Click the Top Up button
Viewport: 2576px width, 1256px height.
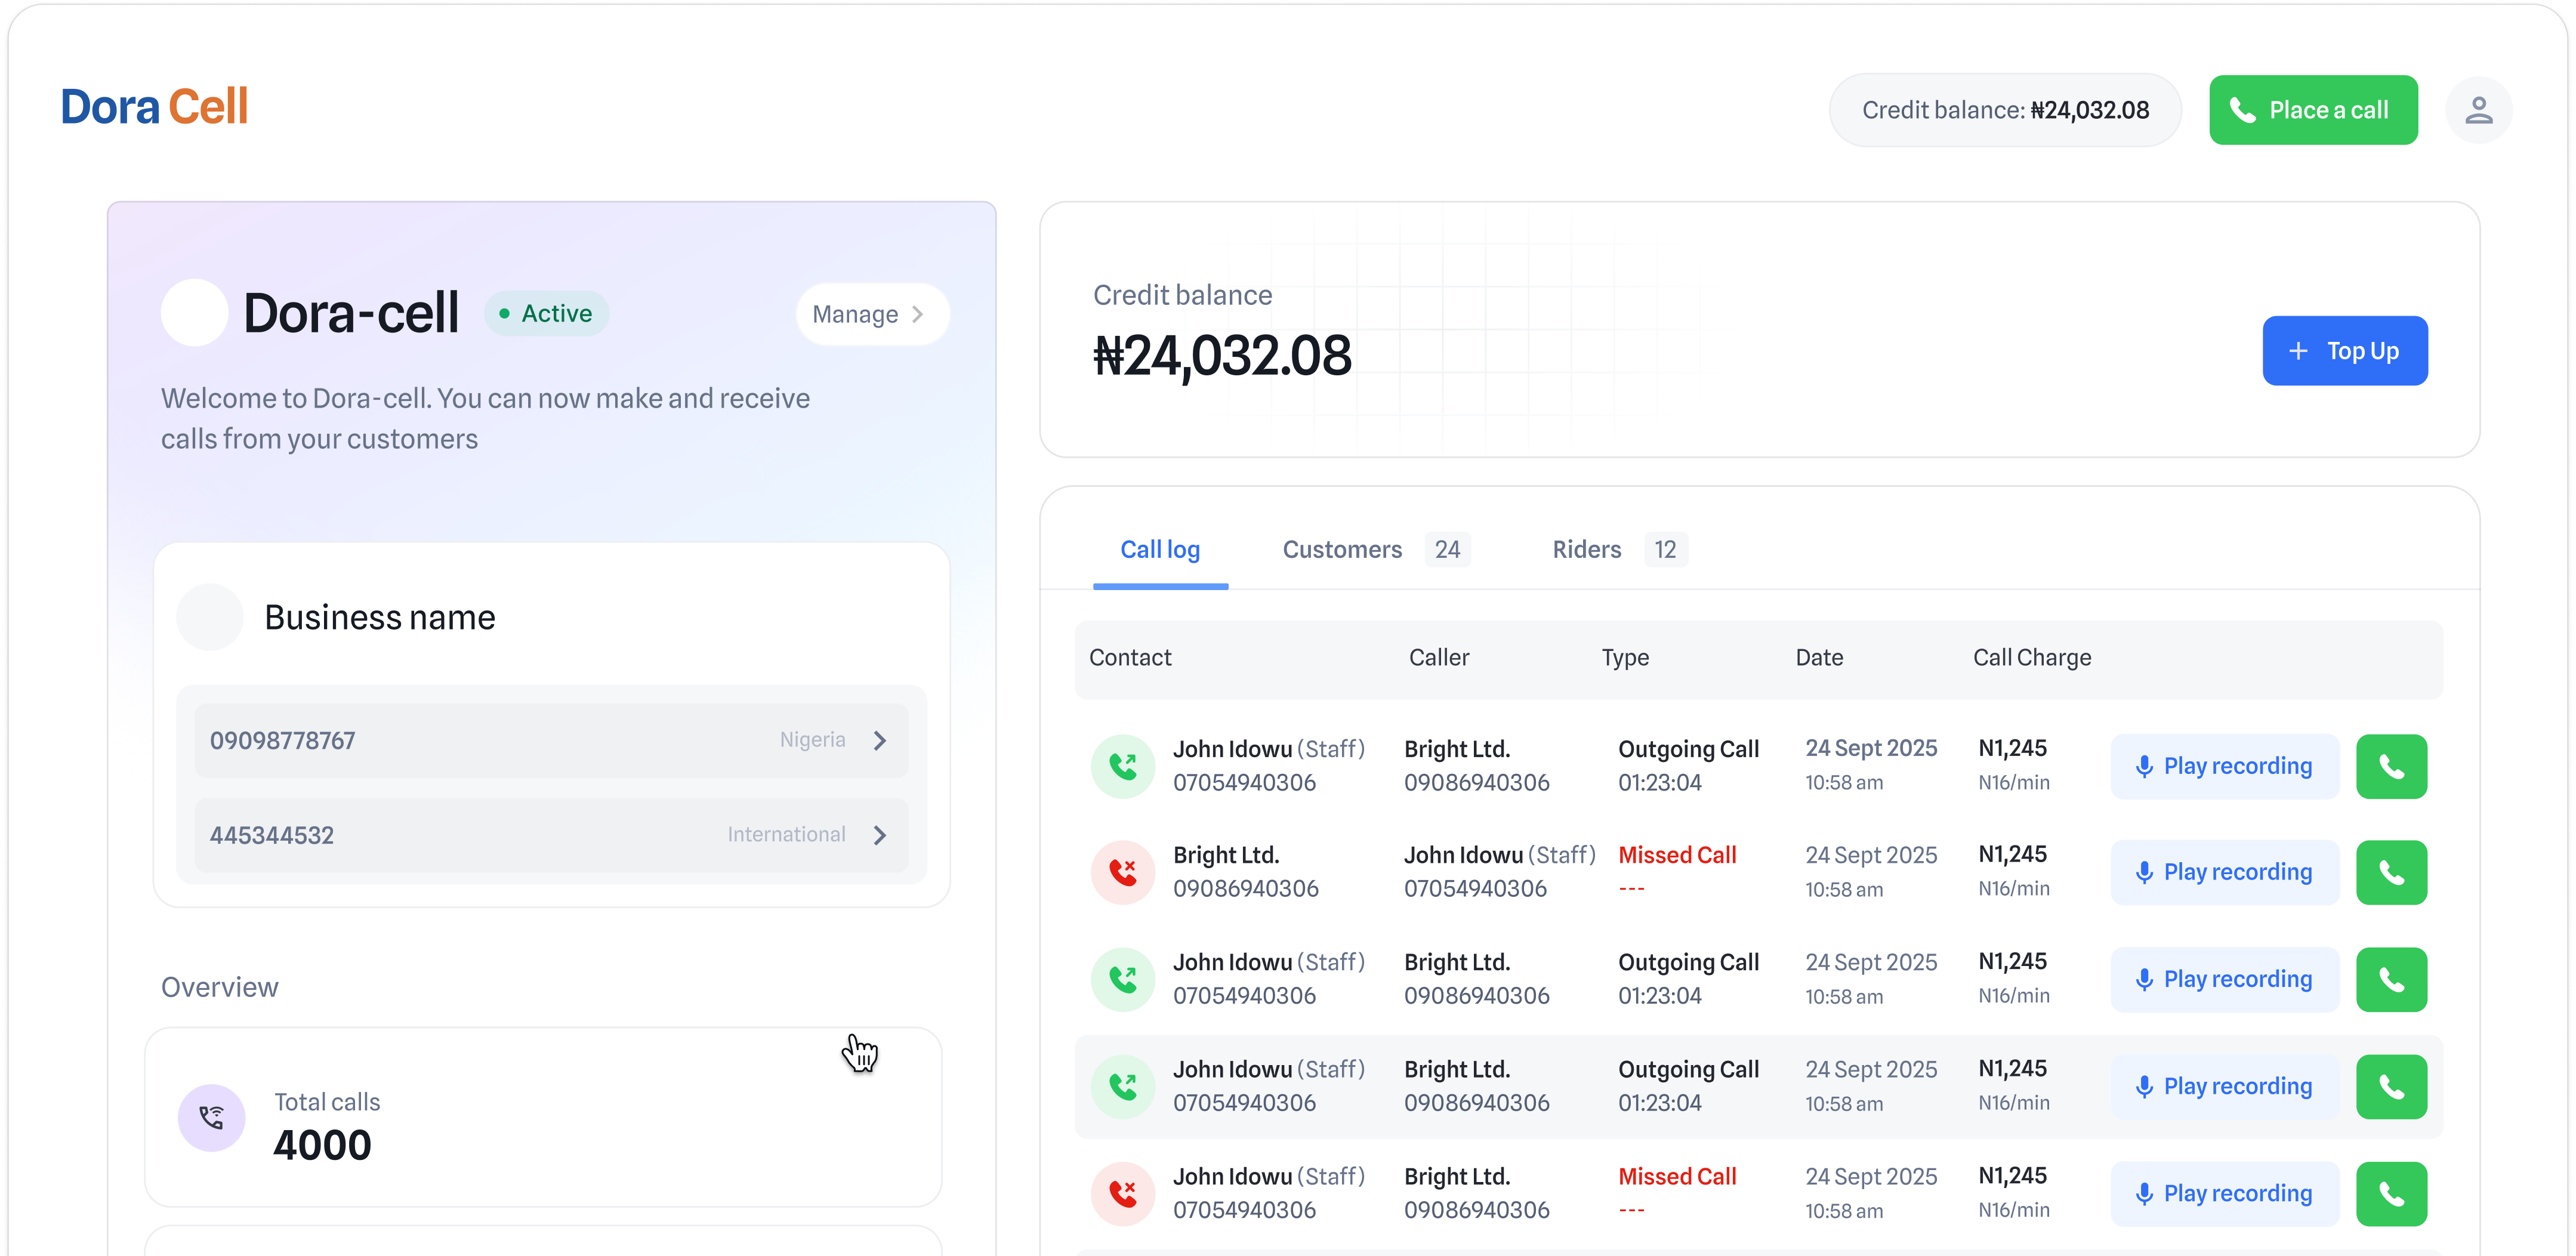pyautogui.click(x=2344, y=351)
